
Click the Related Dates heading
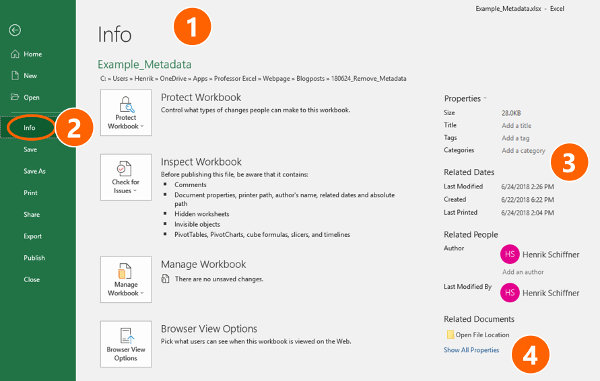(x=469, y=172)
